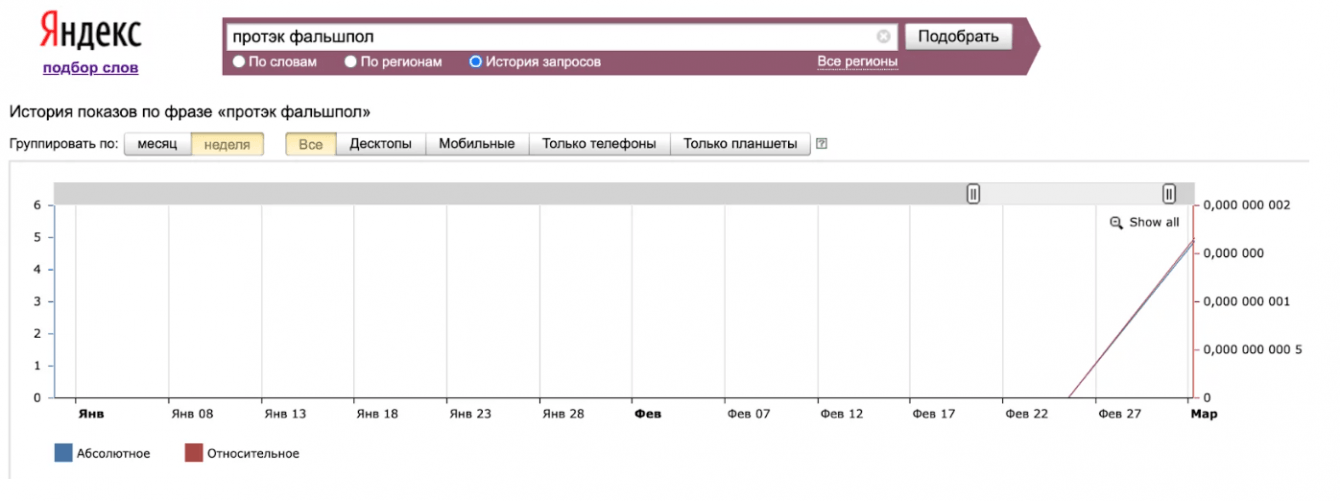Click the Янв 28 axis label
Viewport: 1340px width, 501px height.
(x=563, y=413)
